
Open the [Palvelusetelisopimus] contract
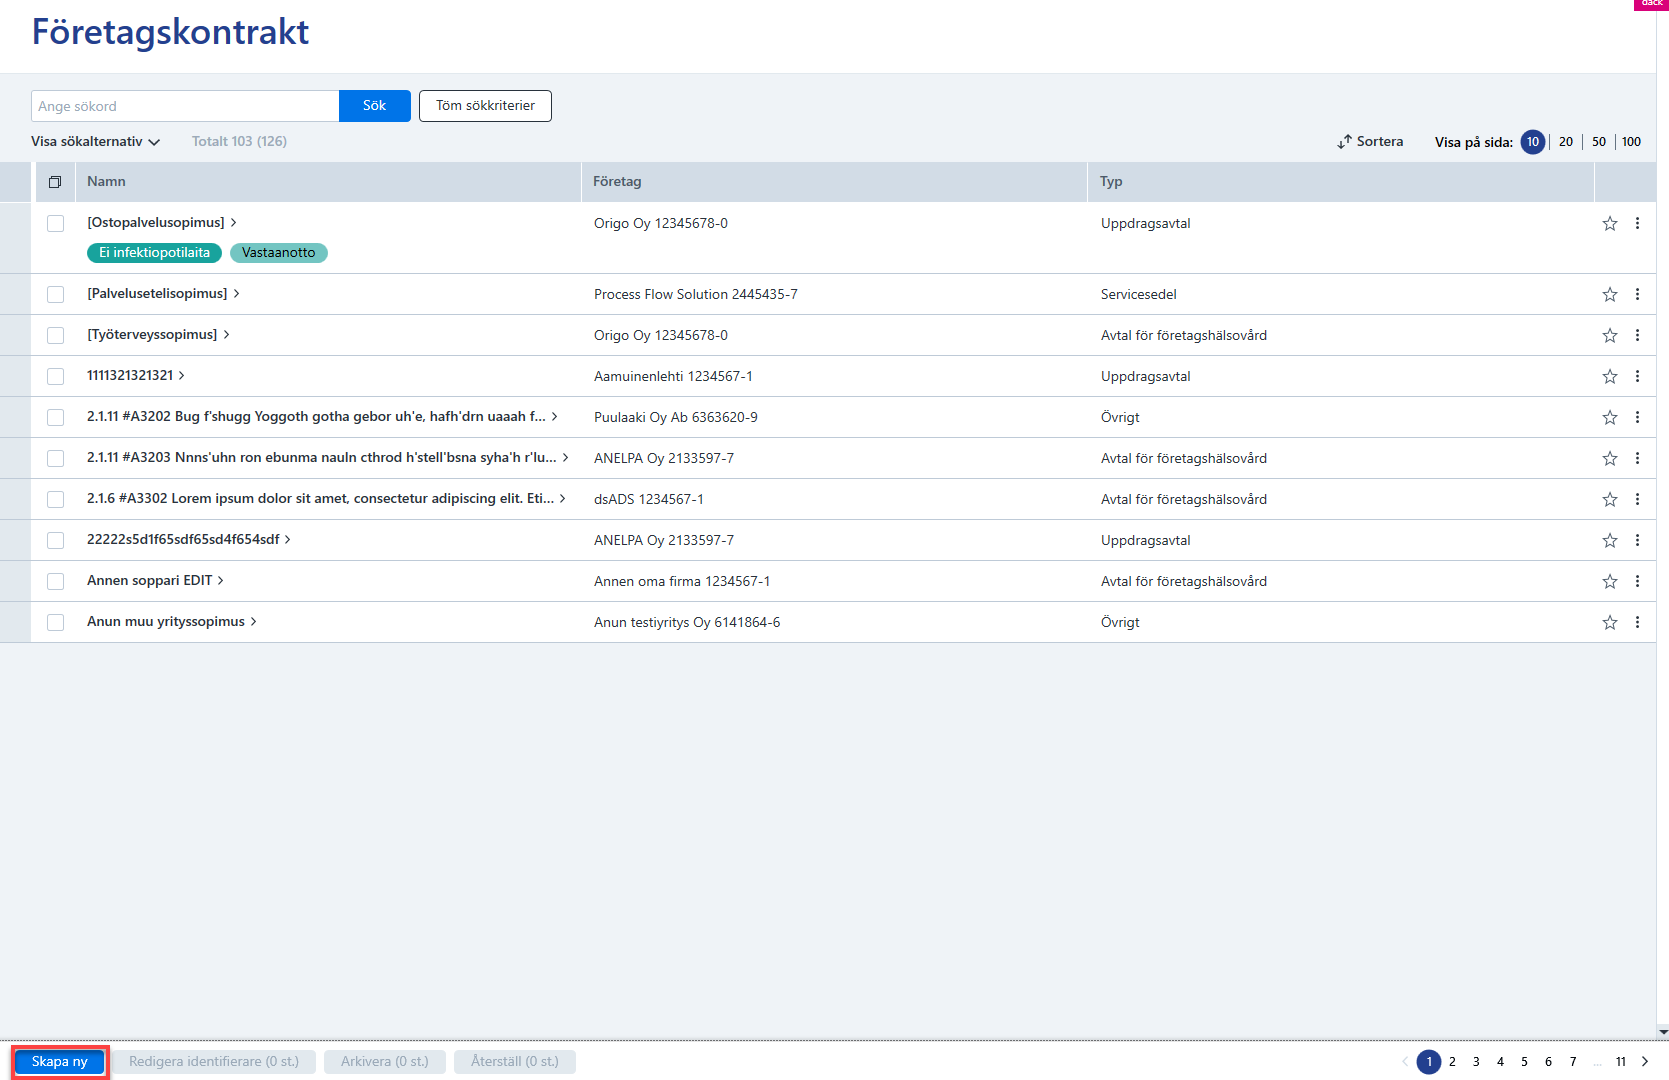coord(163,294)
